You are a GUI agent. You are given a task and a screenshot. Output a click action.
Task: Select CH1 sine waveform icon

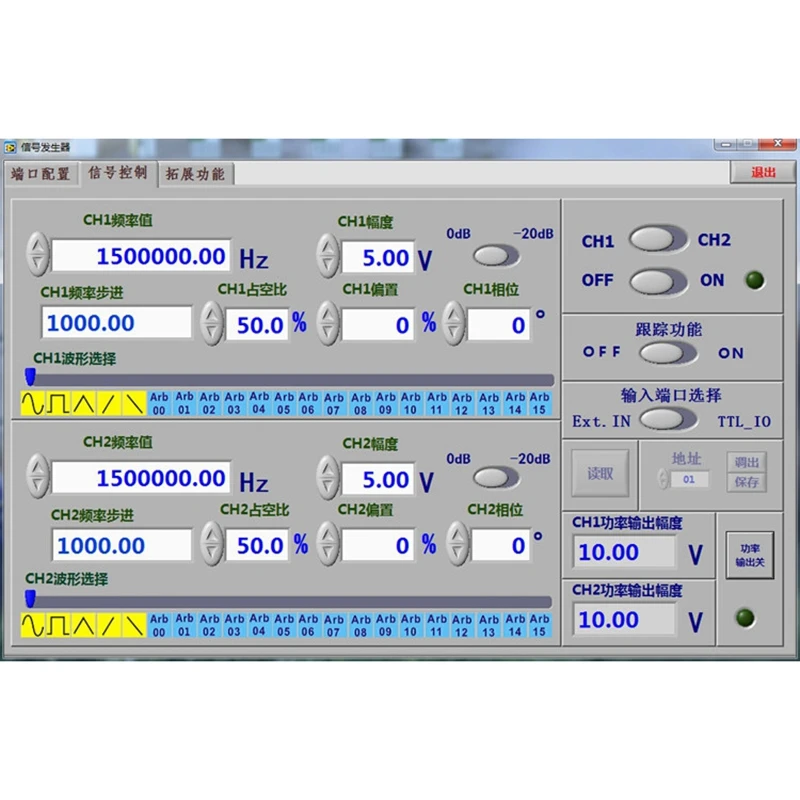pyautogui.click(x=33, y=404)
